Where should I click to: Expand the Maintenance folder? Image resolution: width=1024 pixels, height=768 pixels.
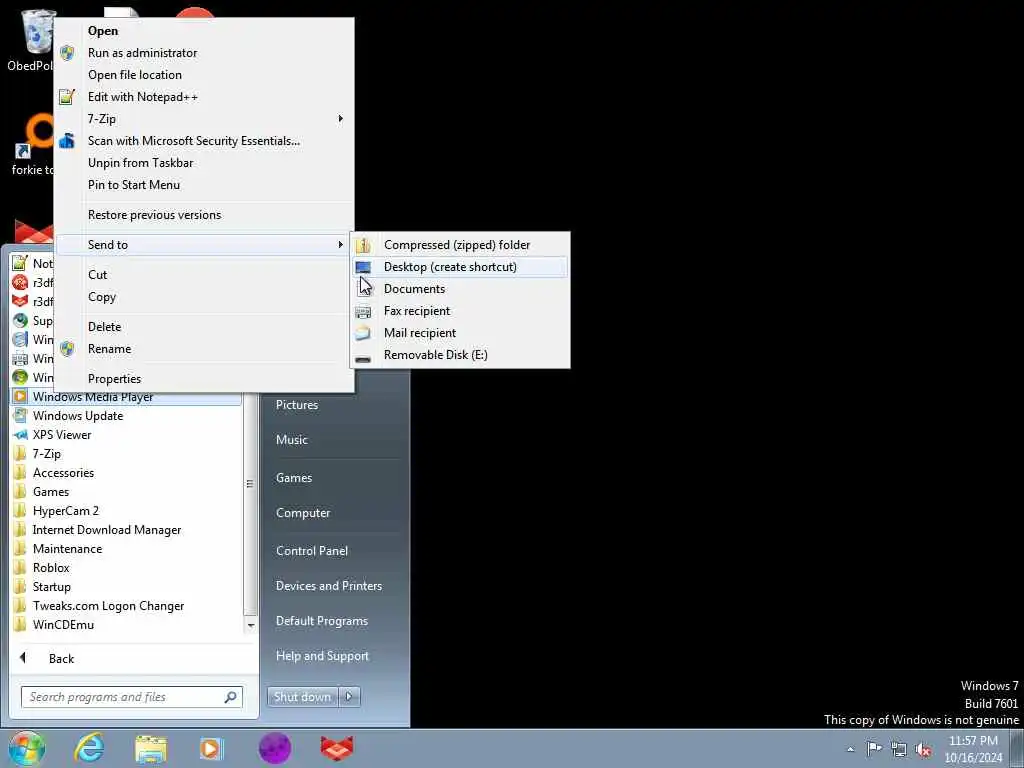click(127, 549)
